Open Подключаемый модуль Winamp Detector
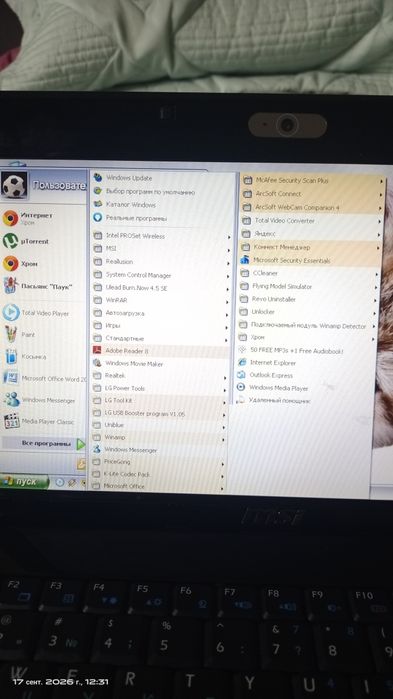 [307, 326]
